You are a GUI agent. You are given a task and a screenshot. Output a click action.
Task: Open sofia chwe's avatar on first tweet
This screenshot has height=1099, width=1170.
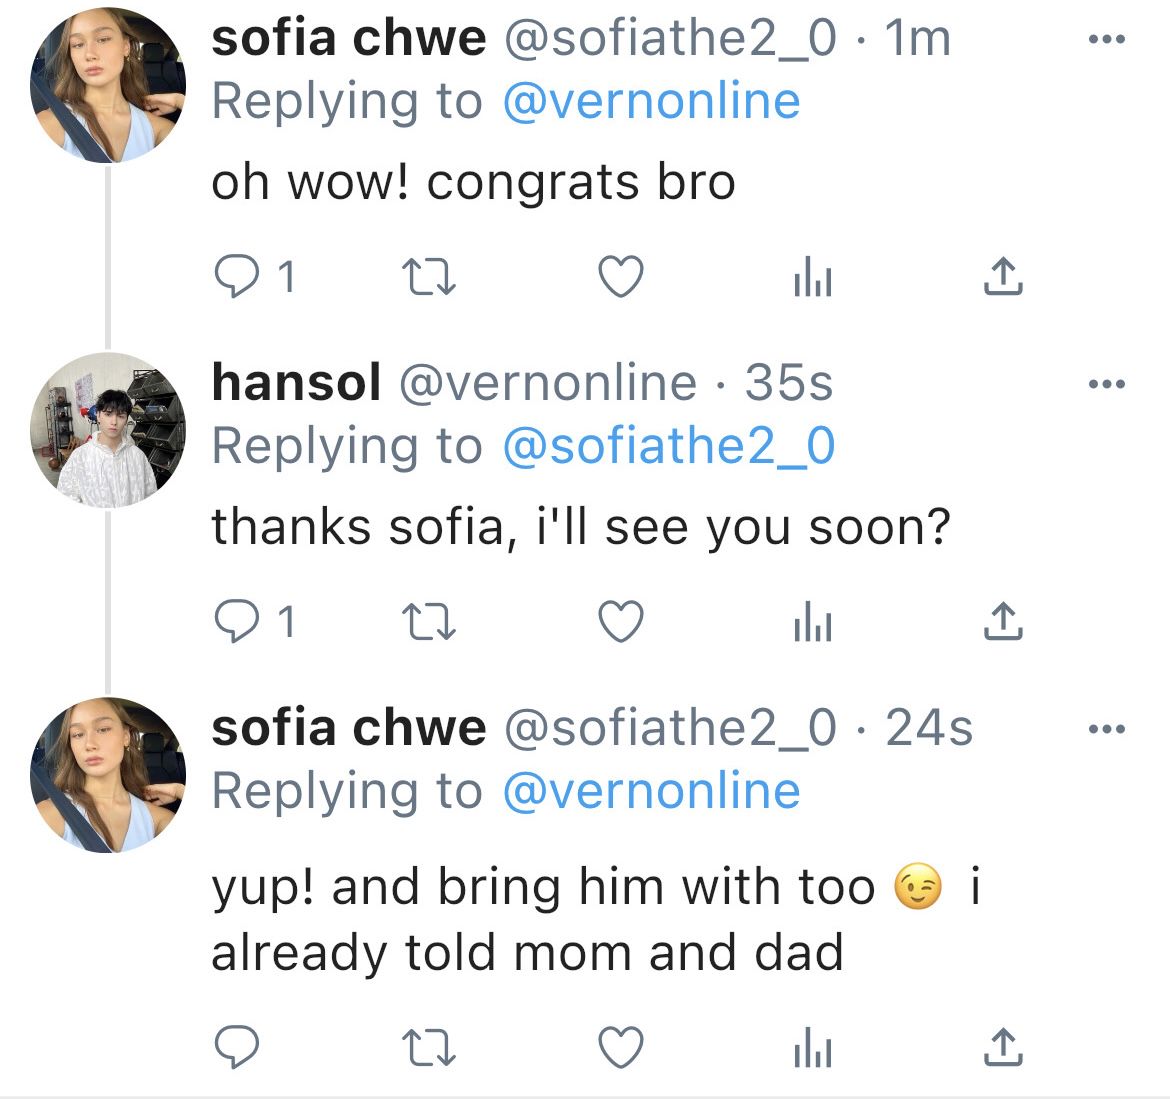tap(108, 86)
